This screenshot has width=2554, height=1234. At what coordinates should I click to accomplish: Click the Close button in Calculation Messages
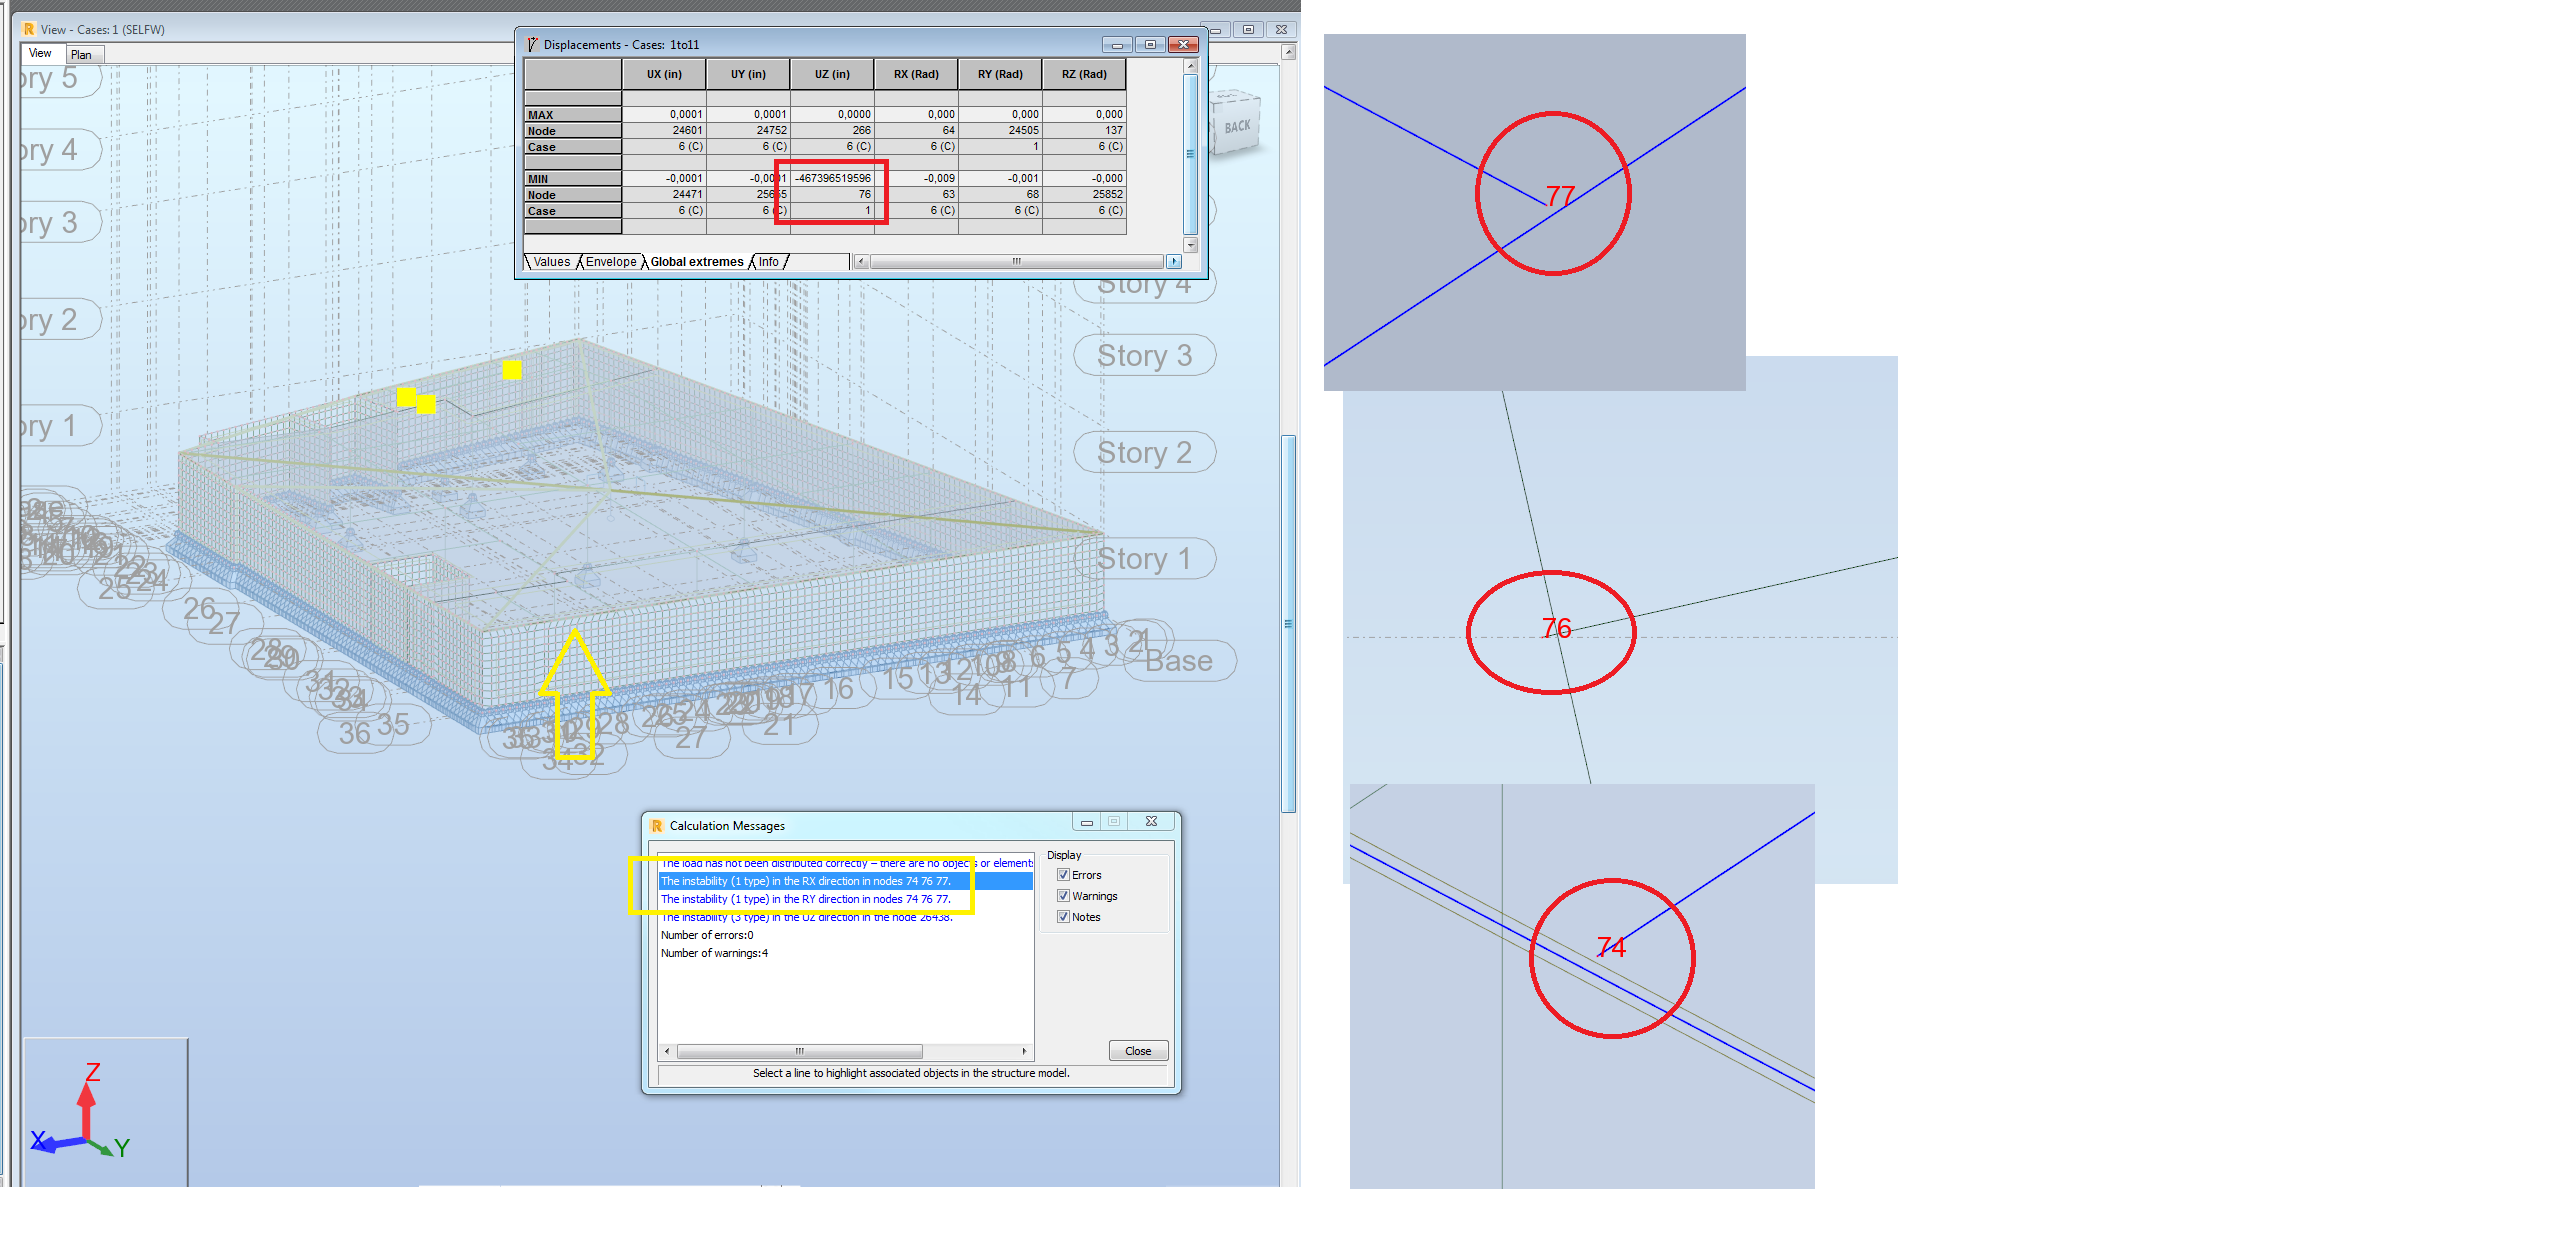point(1138,1051)
